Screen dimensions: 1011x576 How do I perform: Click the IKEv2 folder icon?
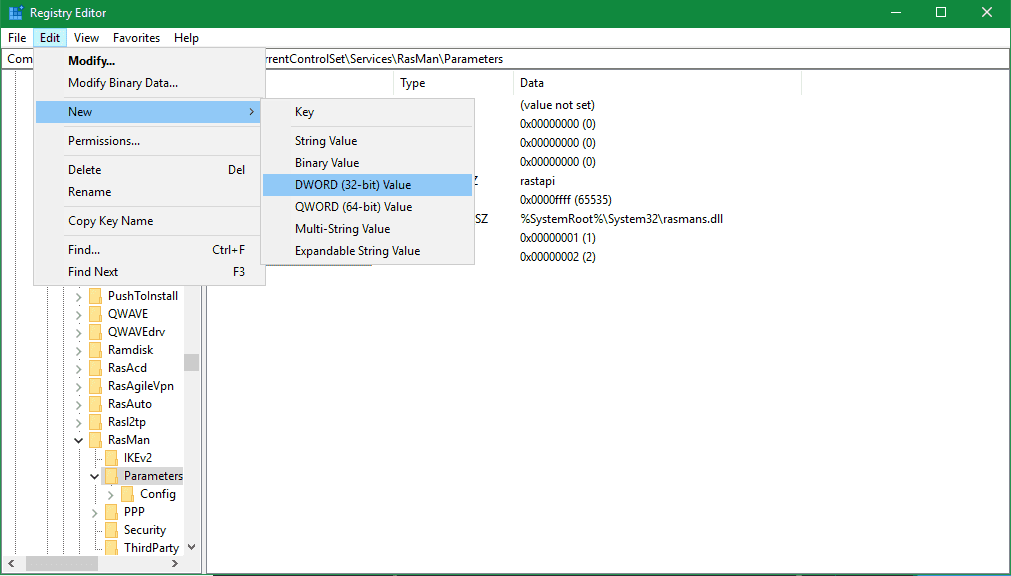tap(111, 458)
